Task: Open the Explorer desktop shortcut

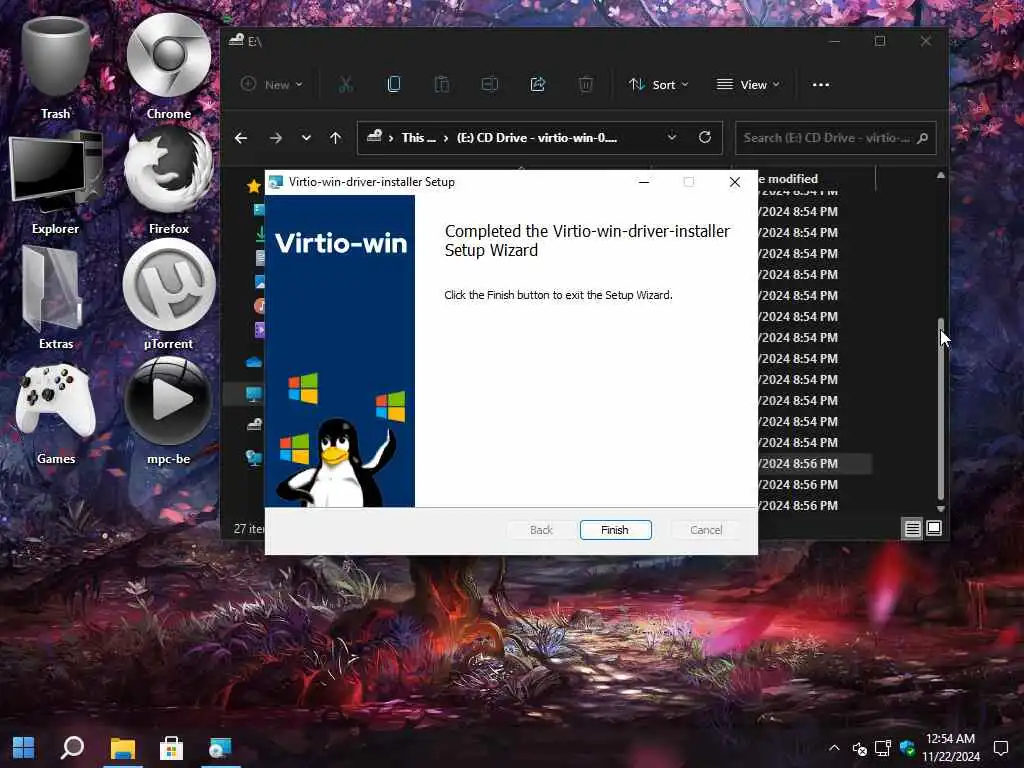Action: pos(56,184)
